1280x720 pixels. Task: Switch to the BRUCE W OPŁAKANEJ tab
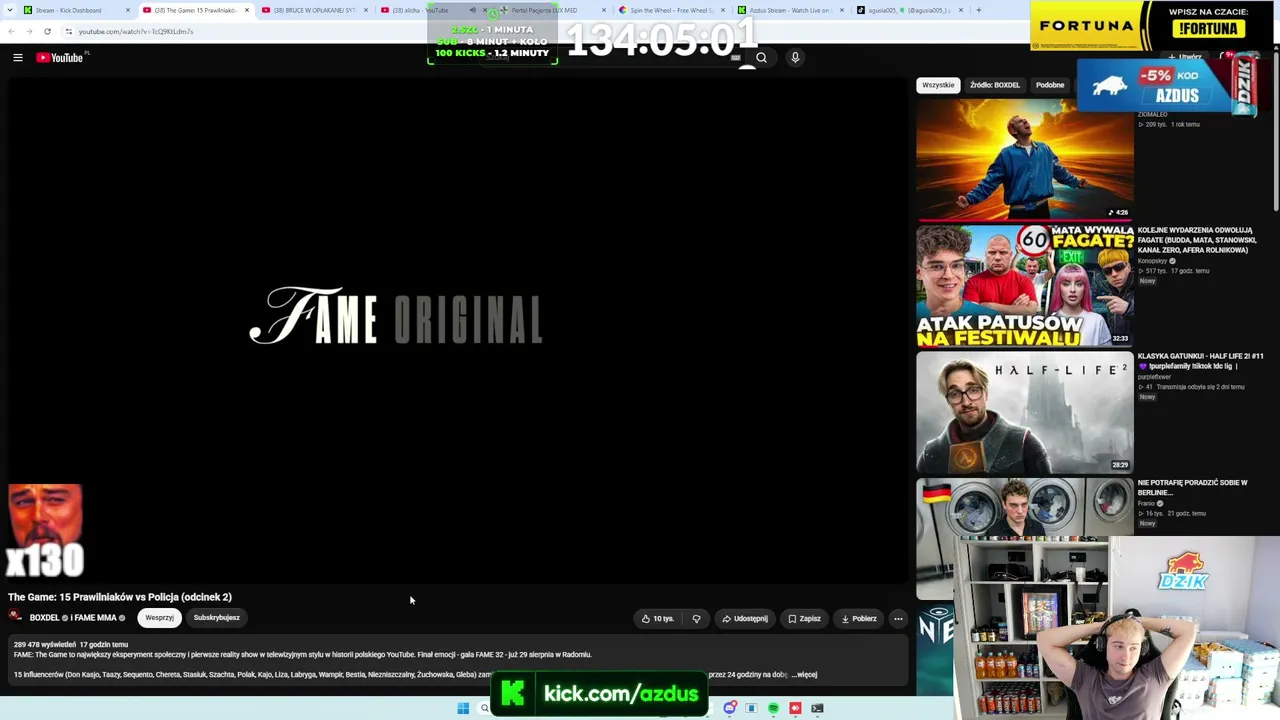pyautogui.click(x=313, y=10)
